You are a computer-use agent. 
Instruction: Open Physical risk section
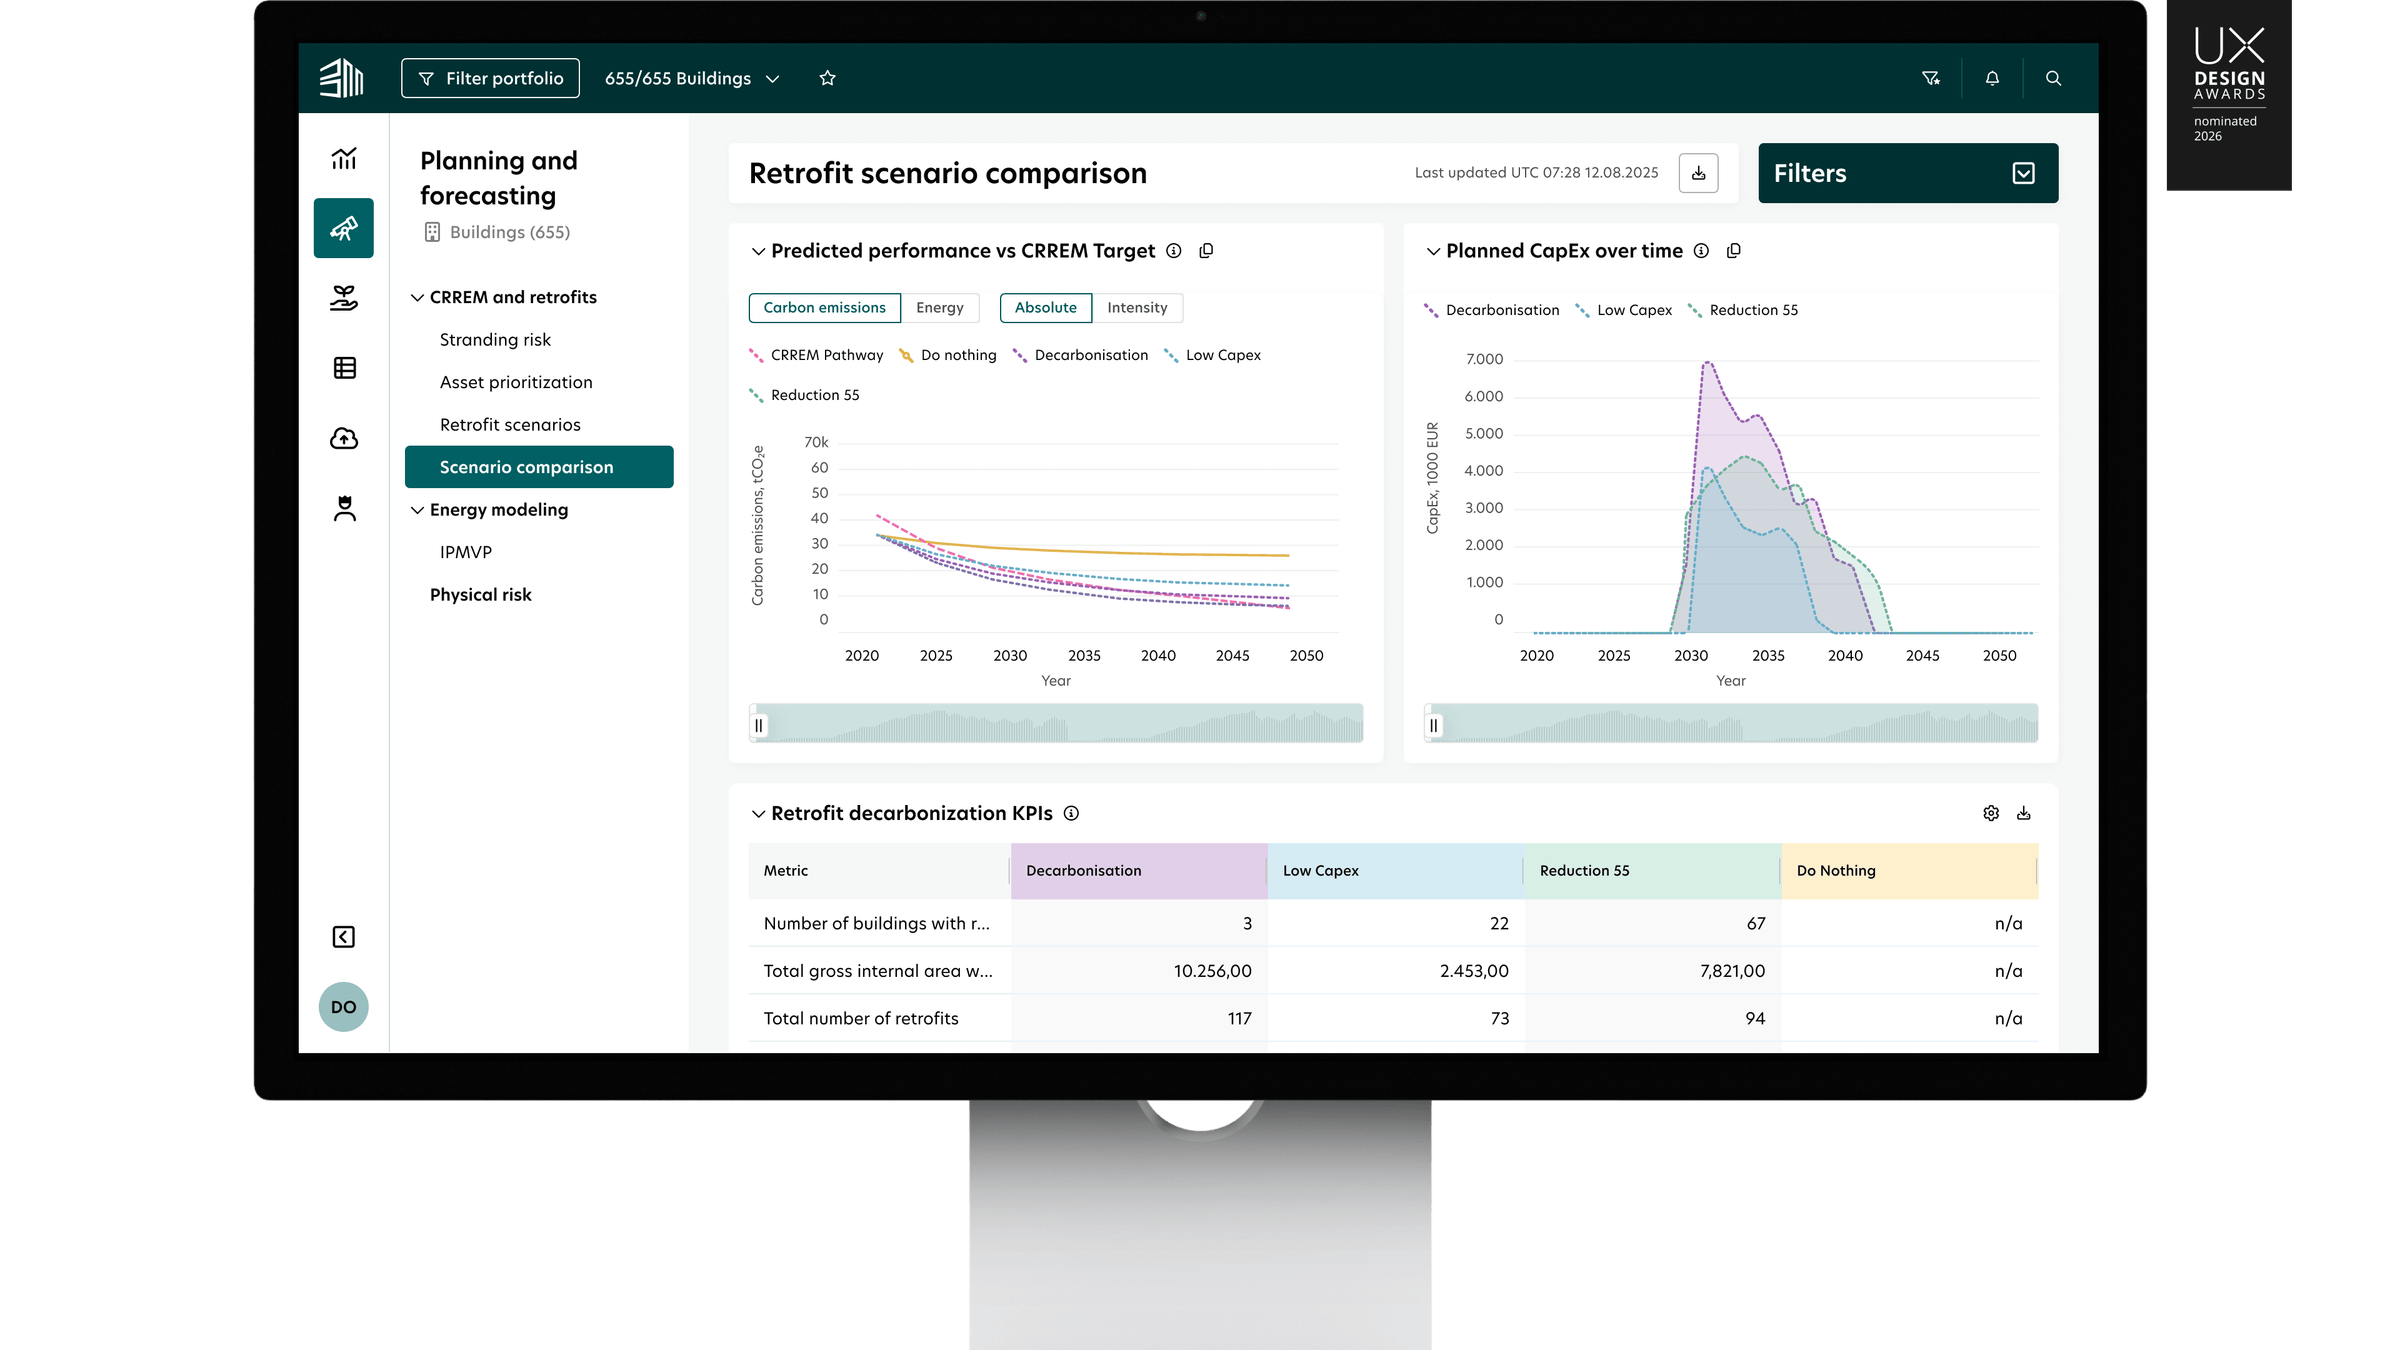481,595
